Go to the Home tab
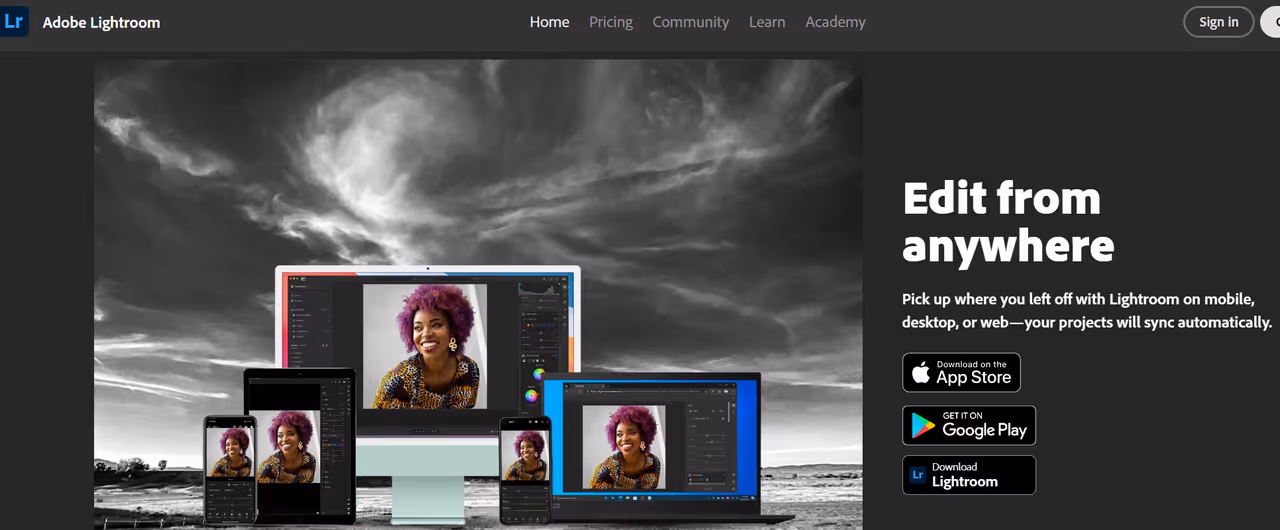Viewport: 1280px width, 530px height. tap(549, 22)
